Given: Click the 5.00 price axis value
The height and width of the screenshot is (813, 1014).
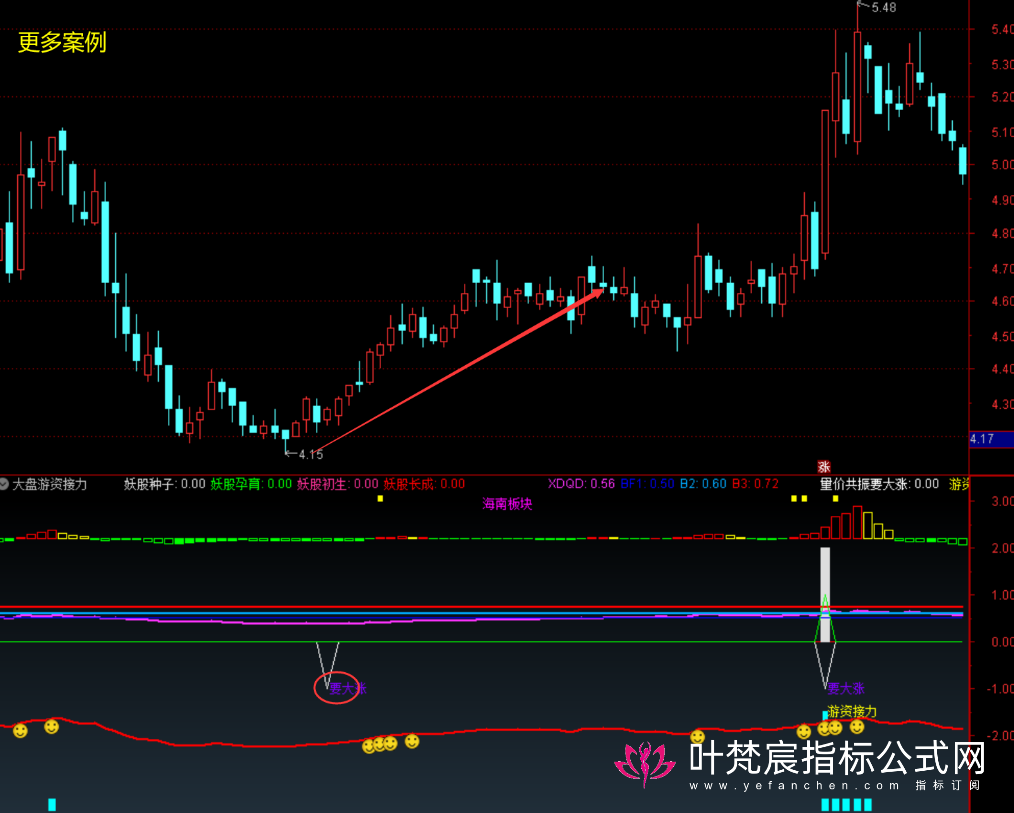Looking at the screenshot, I should pyautogui.click(x=1002, y=165).
